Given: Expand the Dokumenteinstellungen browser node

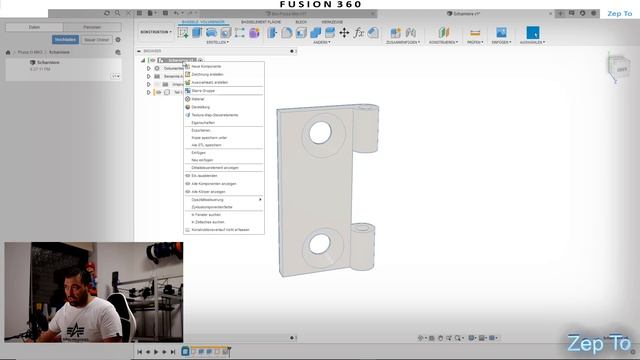Looking at the screenshot, I should point(149,68).
